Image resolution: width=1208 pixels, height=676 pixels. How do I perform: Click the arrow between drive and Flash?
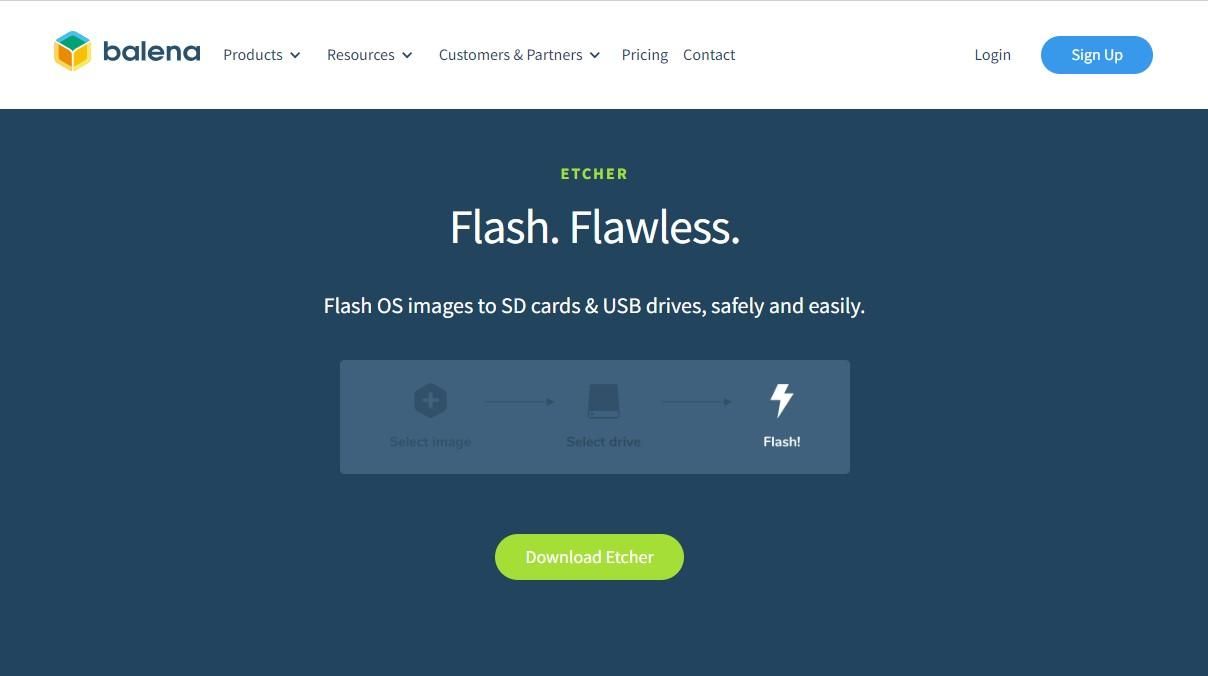point(696,402)
